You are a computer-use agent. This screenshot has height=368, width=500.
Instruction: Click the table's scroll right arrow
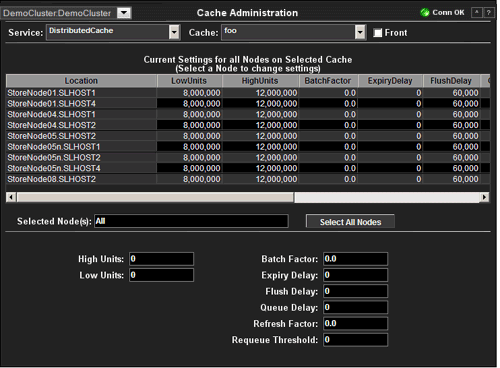pyautogui.click(x=485, y=197)
